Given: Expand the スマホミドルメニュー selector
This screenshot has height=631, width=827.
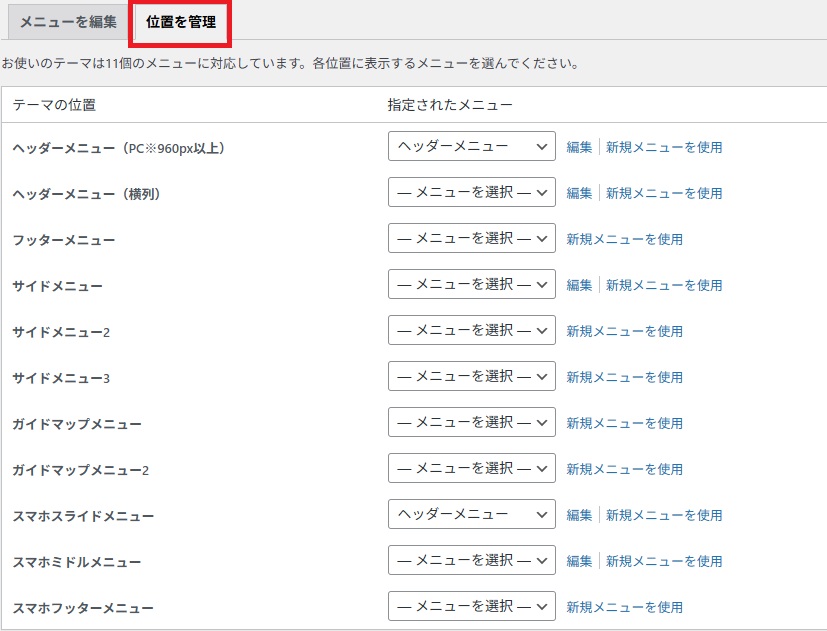Looking at the screenshot, I should click(472, 560).
